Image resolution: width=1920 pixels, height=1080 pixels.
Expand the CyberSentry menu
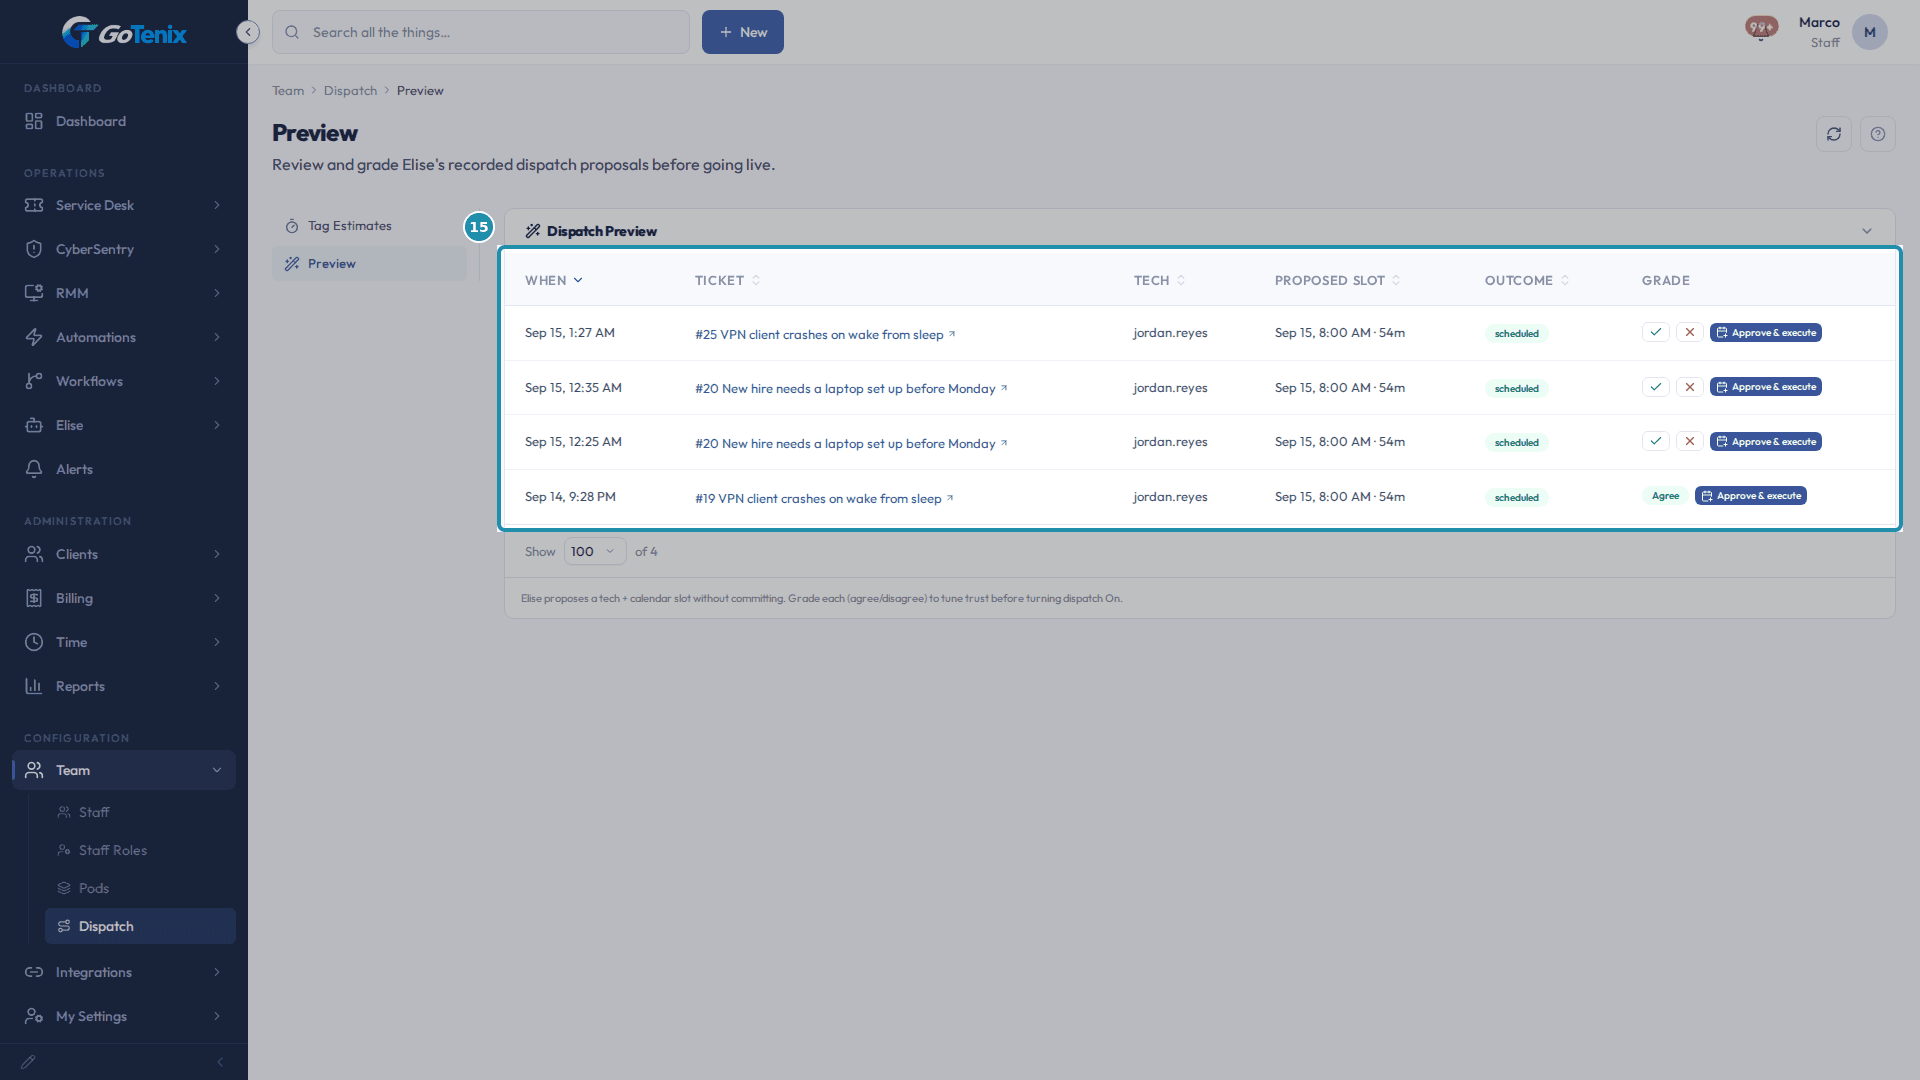point(124,249)
